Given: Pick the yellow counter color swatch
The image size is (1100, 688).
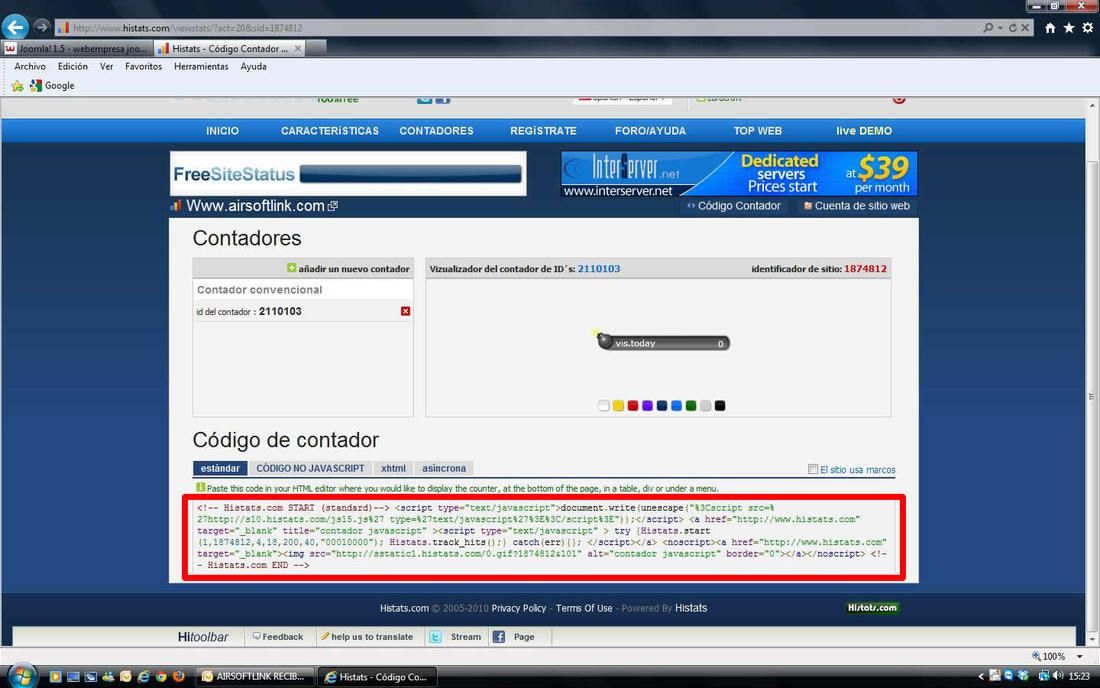Looking at the screenshot, I should (618, 405).
